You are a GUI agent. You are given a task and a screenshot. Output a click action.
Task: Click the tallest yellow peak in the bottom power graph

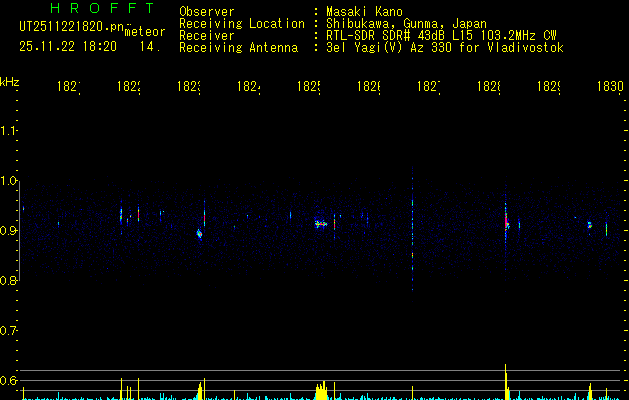505,381
